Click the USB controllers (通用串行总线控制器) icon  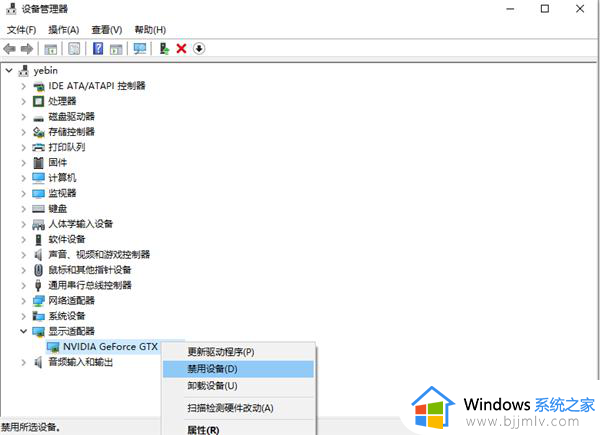[38, 285]
